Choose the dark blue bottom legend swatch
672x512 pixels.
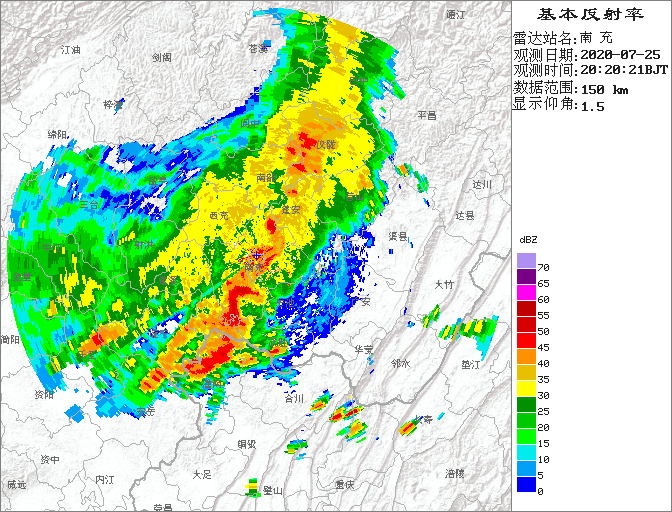click(525, 484)
